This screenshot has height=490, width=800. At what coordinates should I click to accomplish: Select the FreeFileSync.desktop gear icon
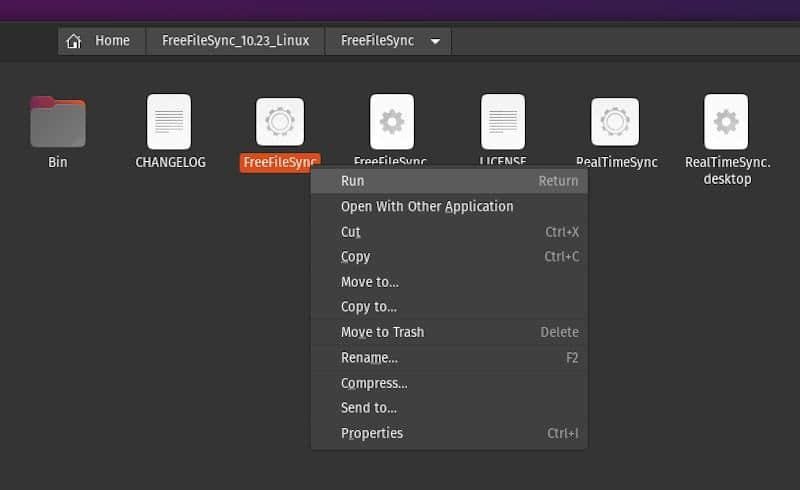tap(391, 122)
